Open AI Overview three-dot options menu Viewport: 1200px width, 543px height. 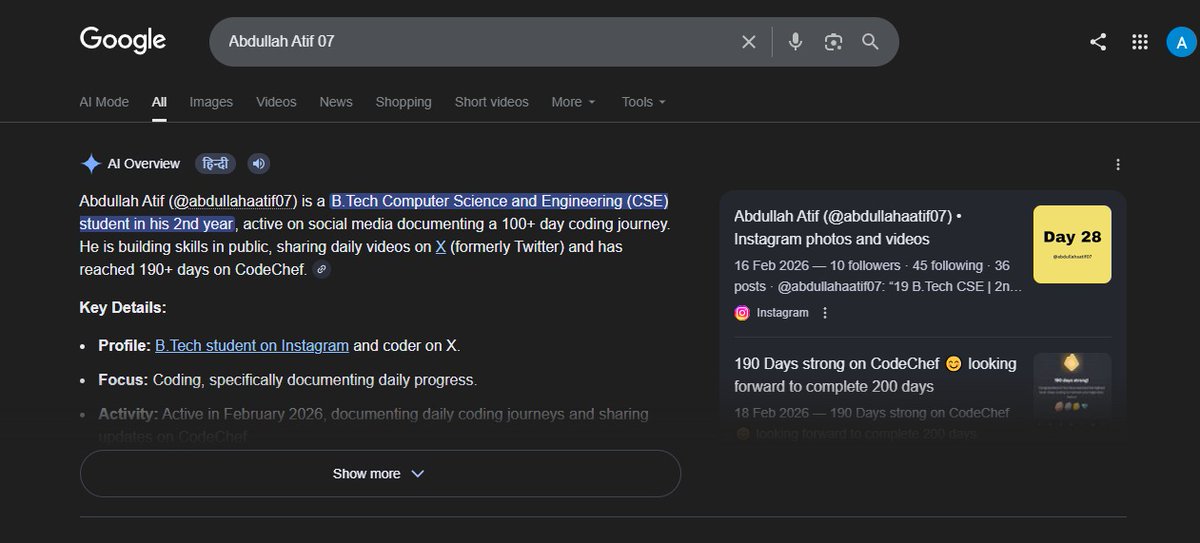(1118, 165)
